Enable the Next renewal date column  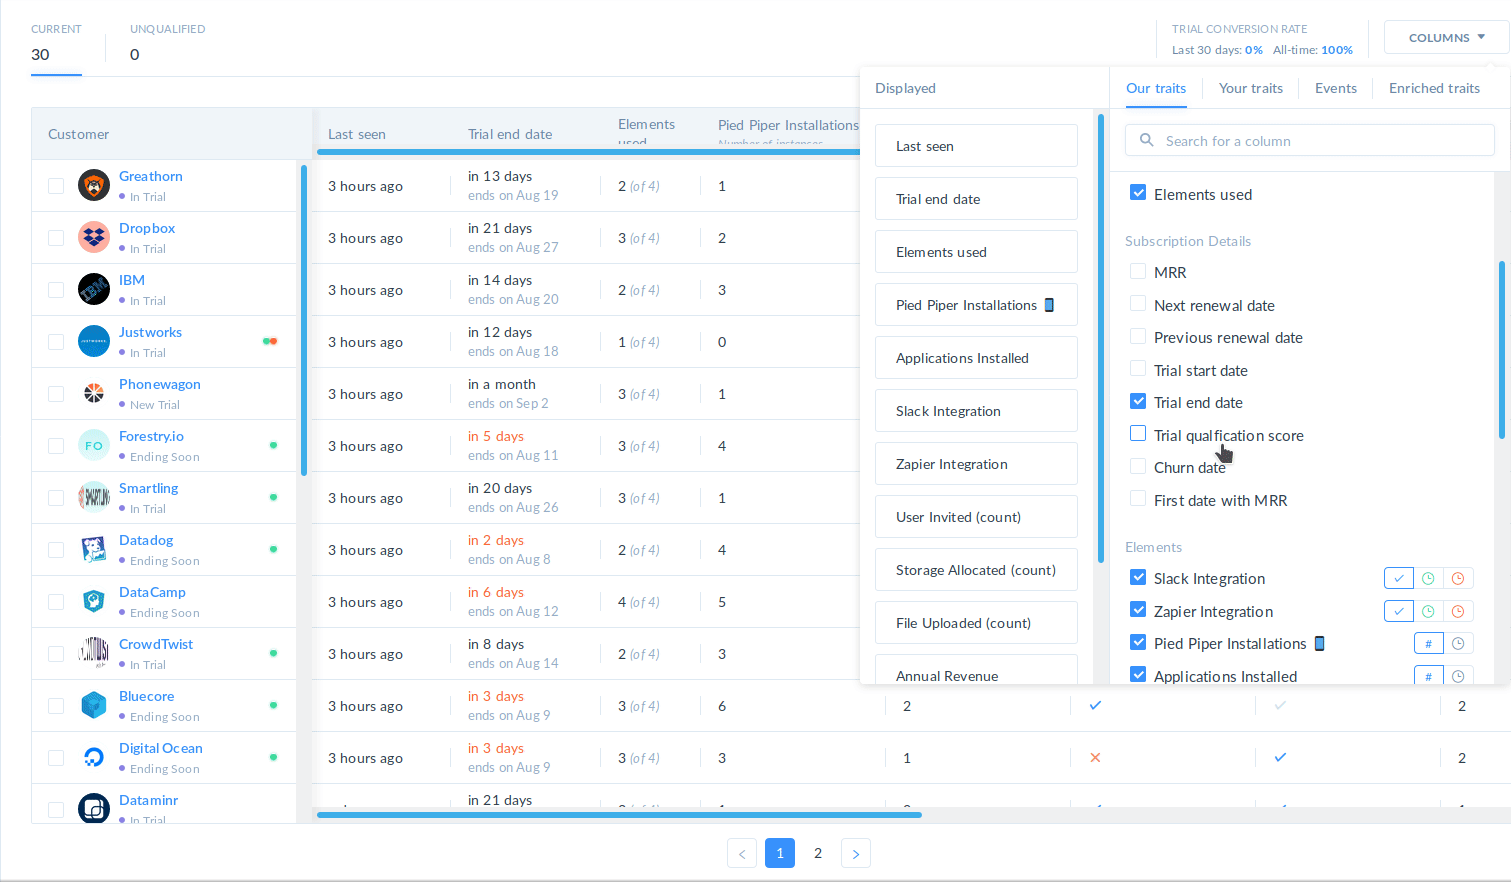coord(1138,304)
